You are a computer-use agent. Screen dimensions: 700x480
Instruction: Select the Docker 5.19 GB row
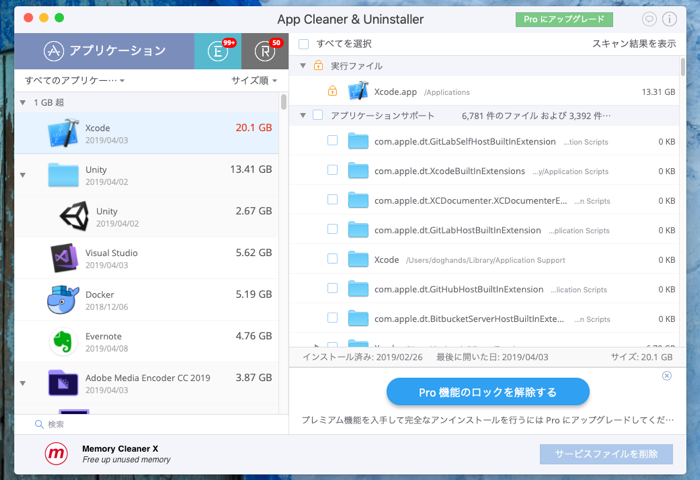(146, 300)
